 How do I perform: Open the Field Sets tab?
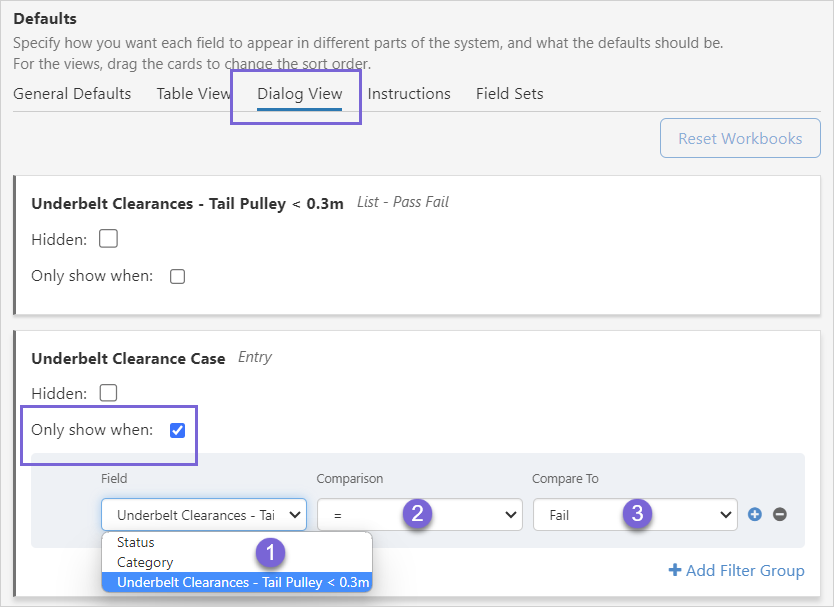click(x=509, y=94)
